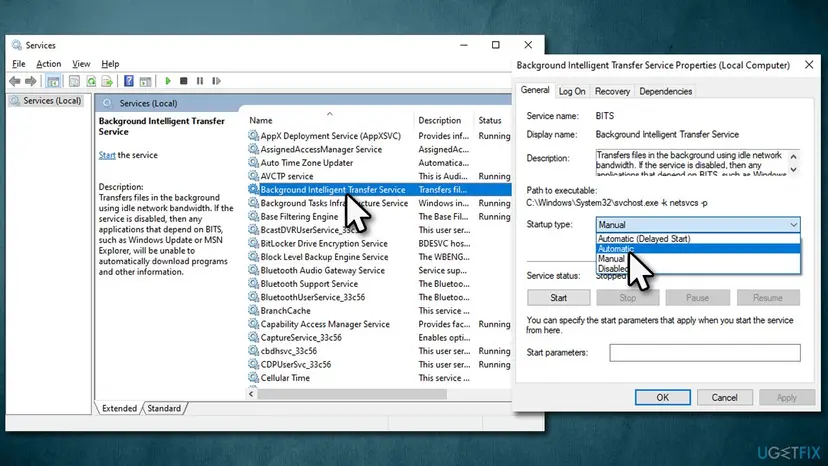This screenshot has width=828, height=466.
Task: Click the Start button in Properties dialog
Action: point(558,298)
